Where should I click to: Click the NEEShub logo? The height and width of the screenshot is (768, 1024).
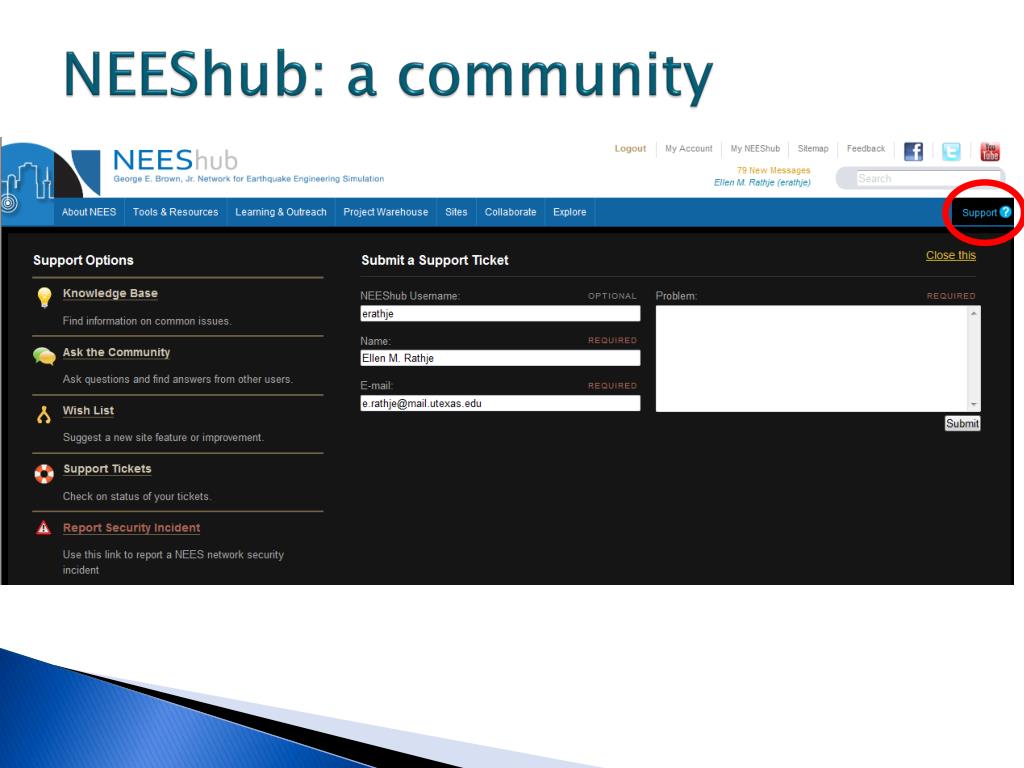click(x=175, y=160)
